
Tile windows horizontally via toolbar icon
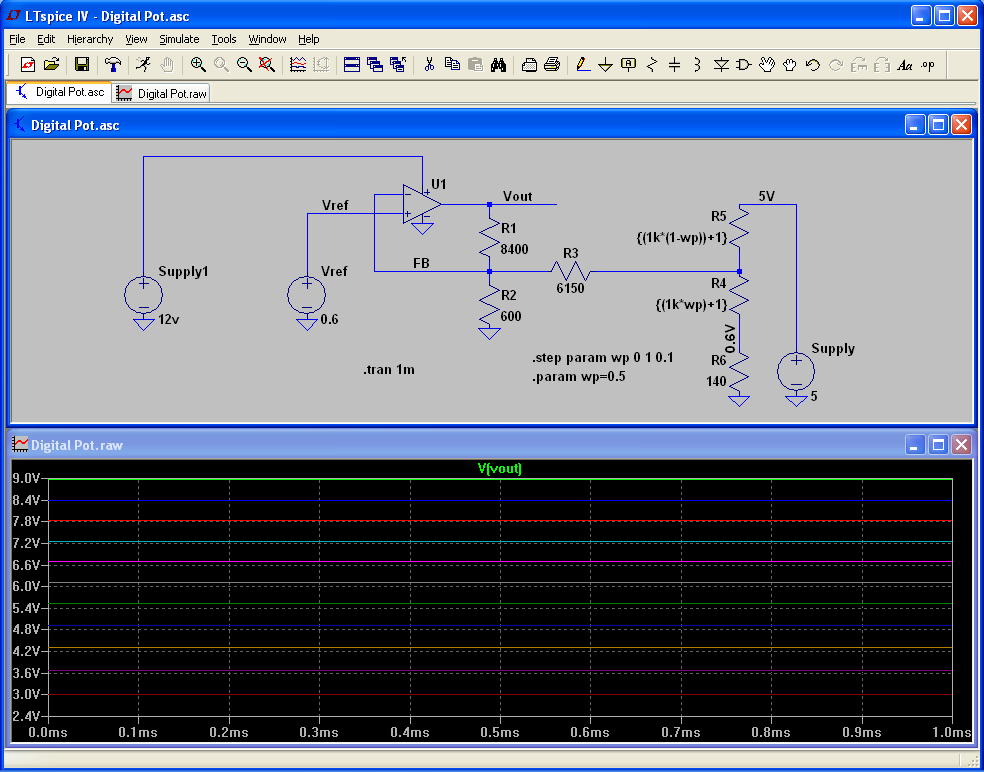pyautogui.click(x=352, y=64)
